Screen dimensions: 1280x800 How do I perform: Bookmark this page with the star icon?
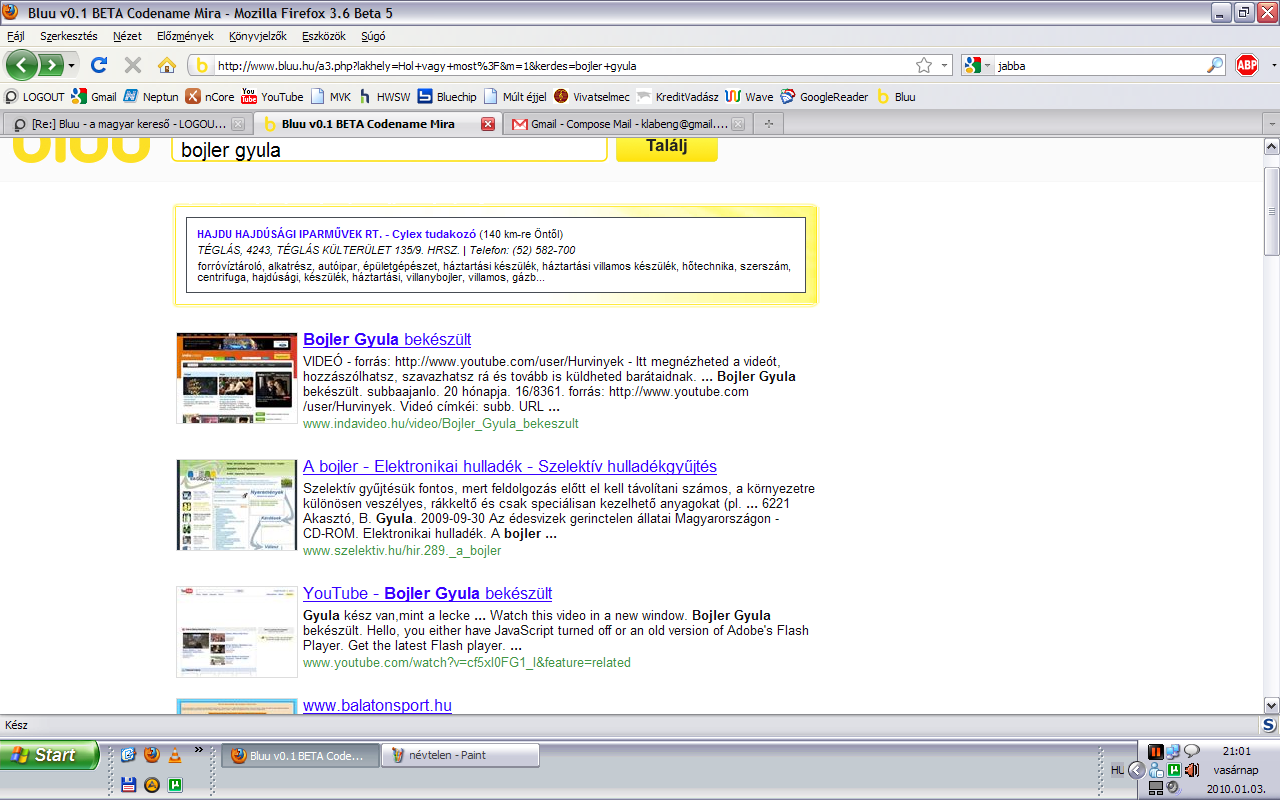924,65
